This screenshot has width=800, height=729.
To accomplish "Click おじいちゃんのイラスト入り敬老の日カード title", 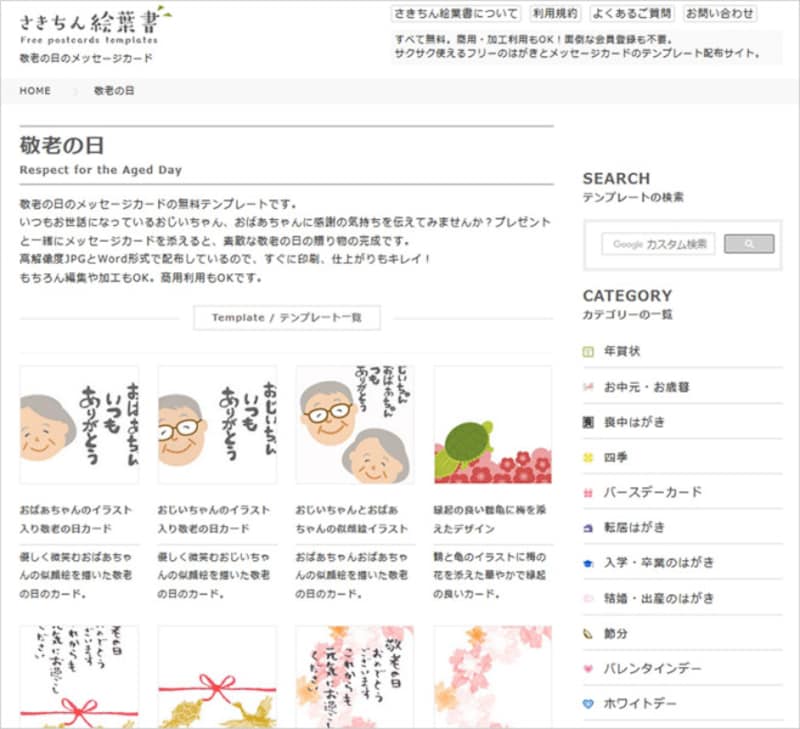I will pos(214,519).
